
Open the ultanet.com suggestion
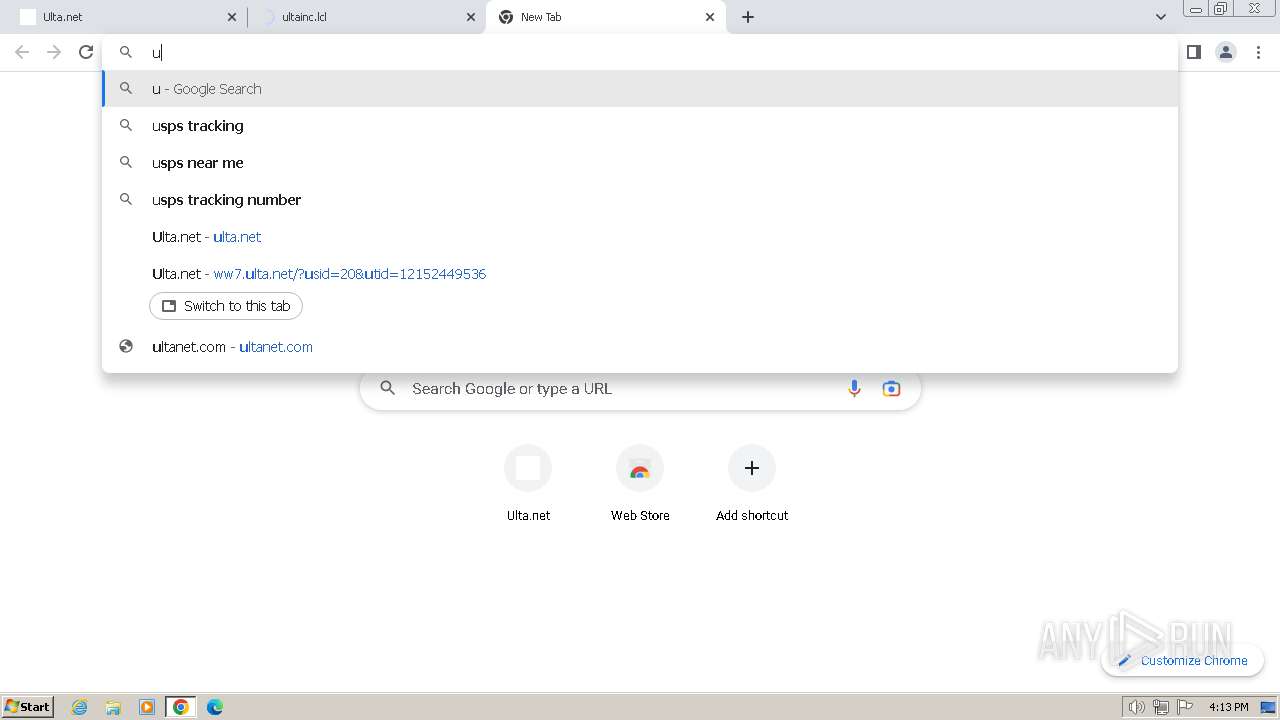[x=640, y=347]
